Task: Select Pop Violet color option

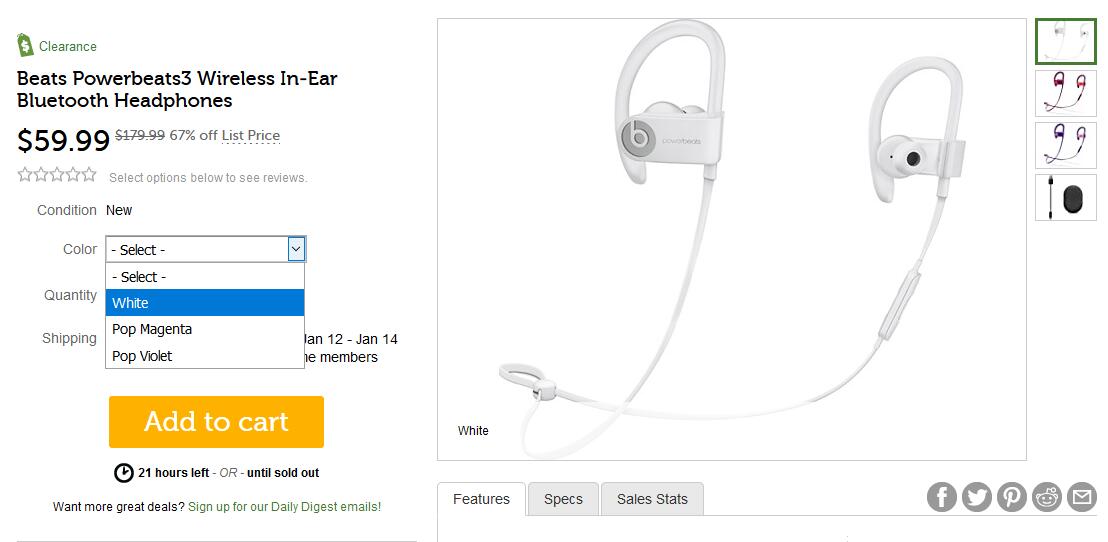Action: coord(205,355)
